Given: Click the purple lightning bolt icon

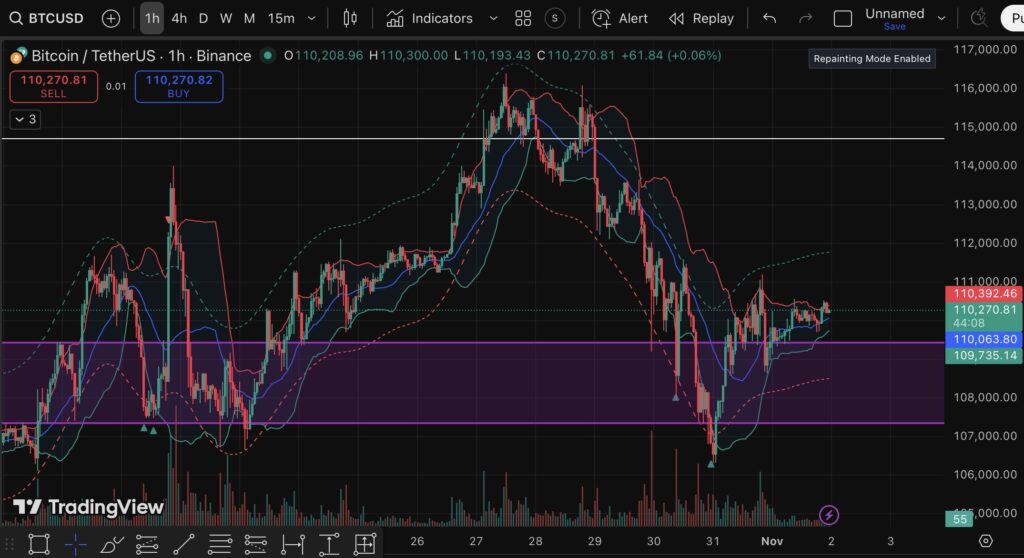Looking at the screenshot, I should point(829,515).
